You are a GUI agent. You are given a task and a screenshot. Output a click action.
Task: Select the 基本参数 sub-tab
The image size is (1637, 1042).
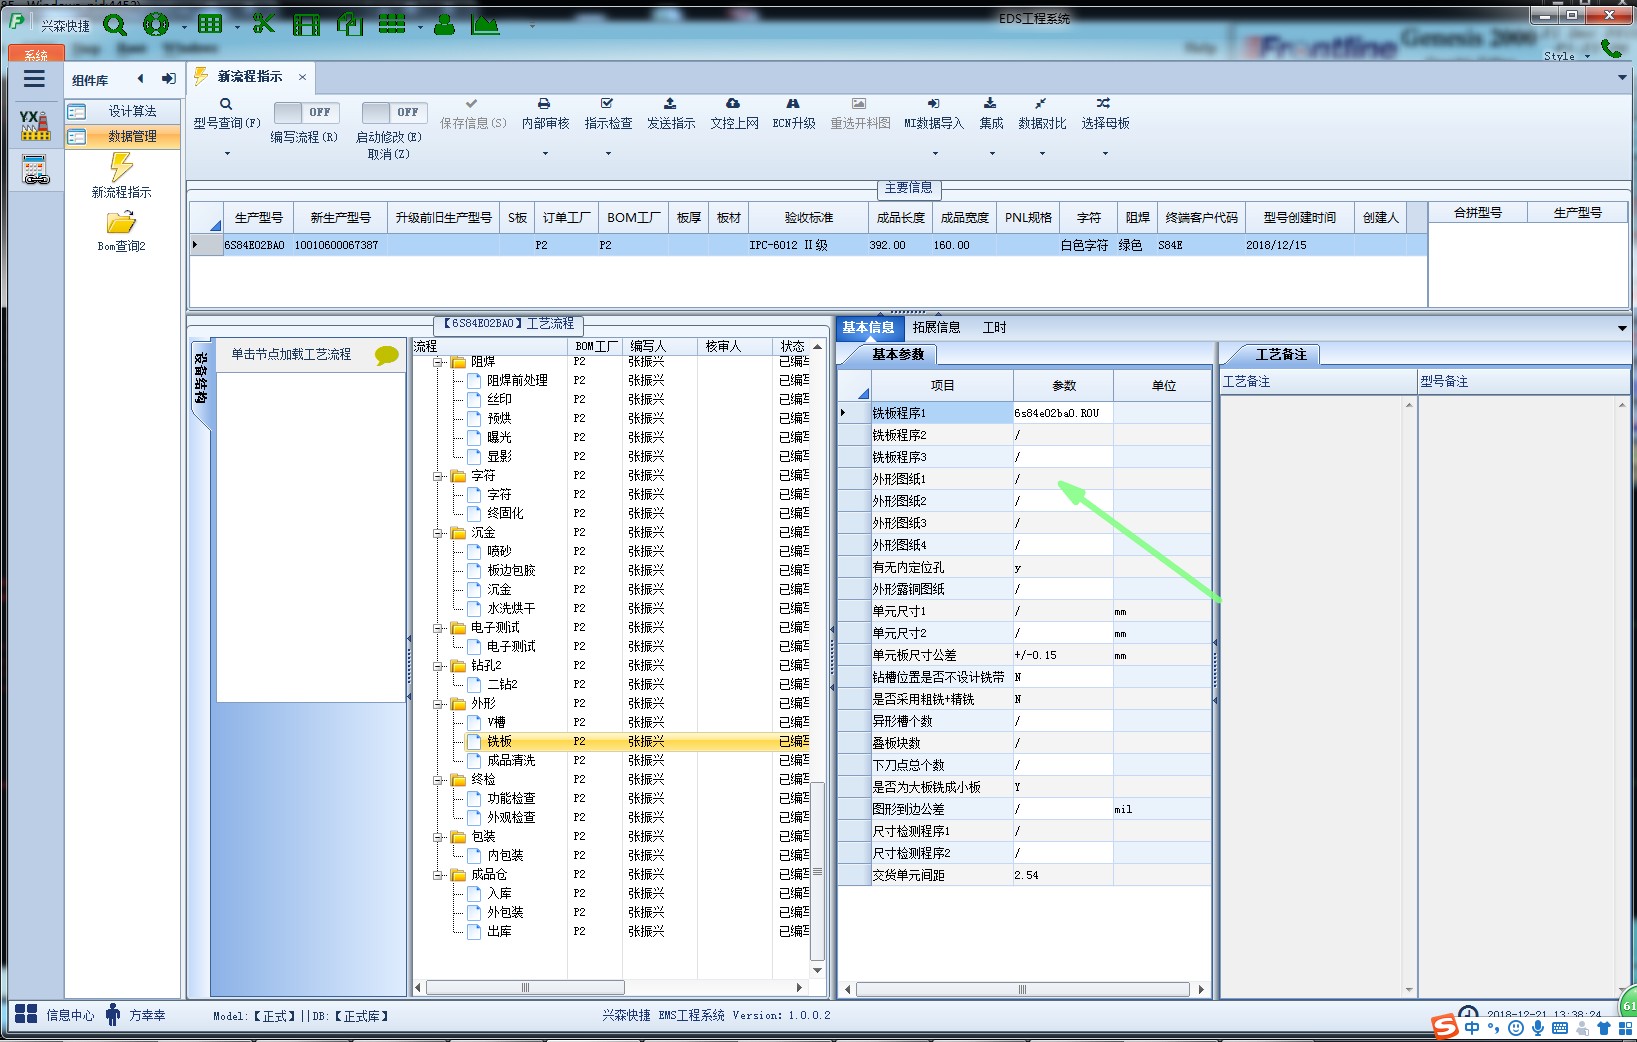897,354
